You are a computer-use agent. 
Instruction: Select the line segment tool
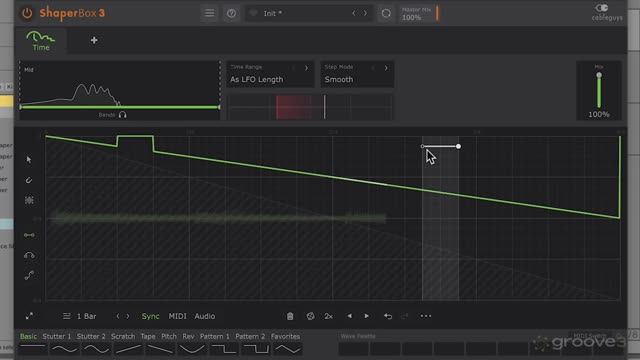[29, 235]
